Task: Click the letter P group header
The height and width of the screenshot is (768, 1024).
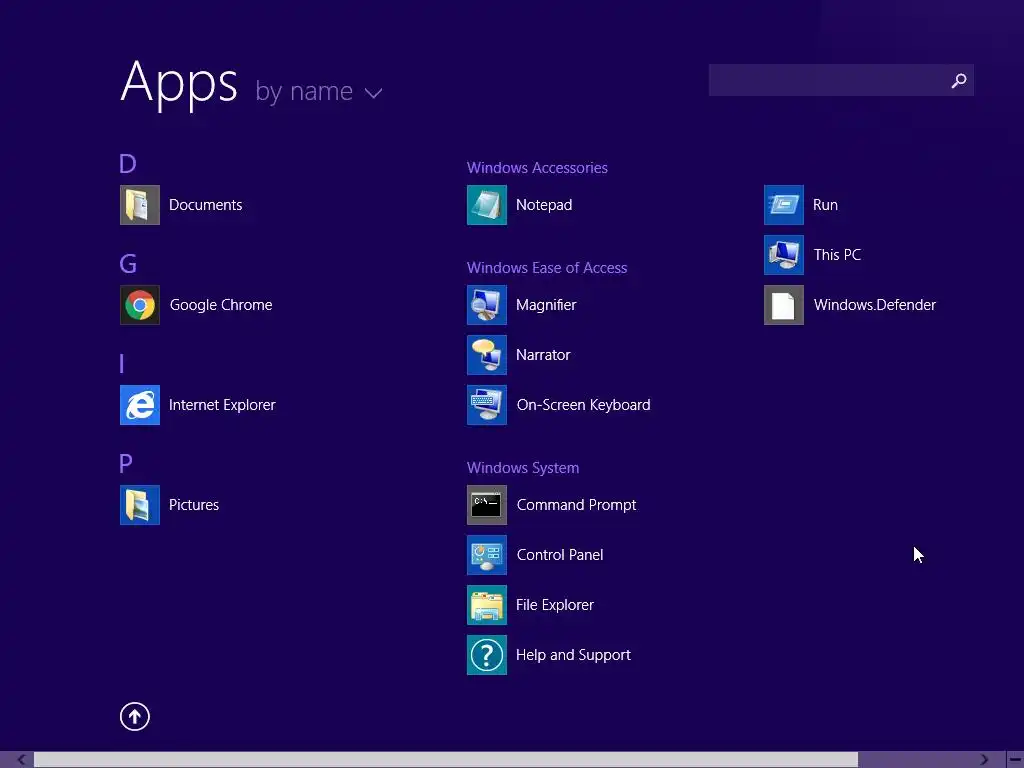Action: (126, 464)
